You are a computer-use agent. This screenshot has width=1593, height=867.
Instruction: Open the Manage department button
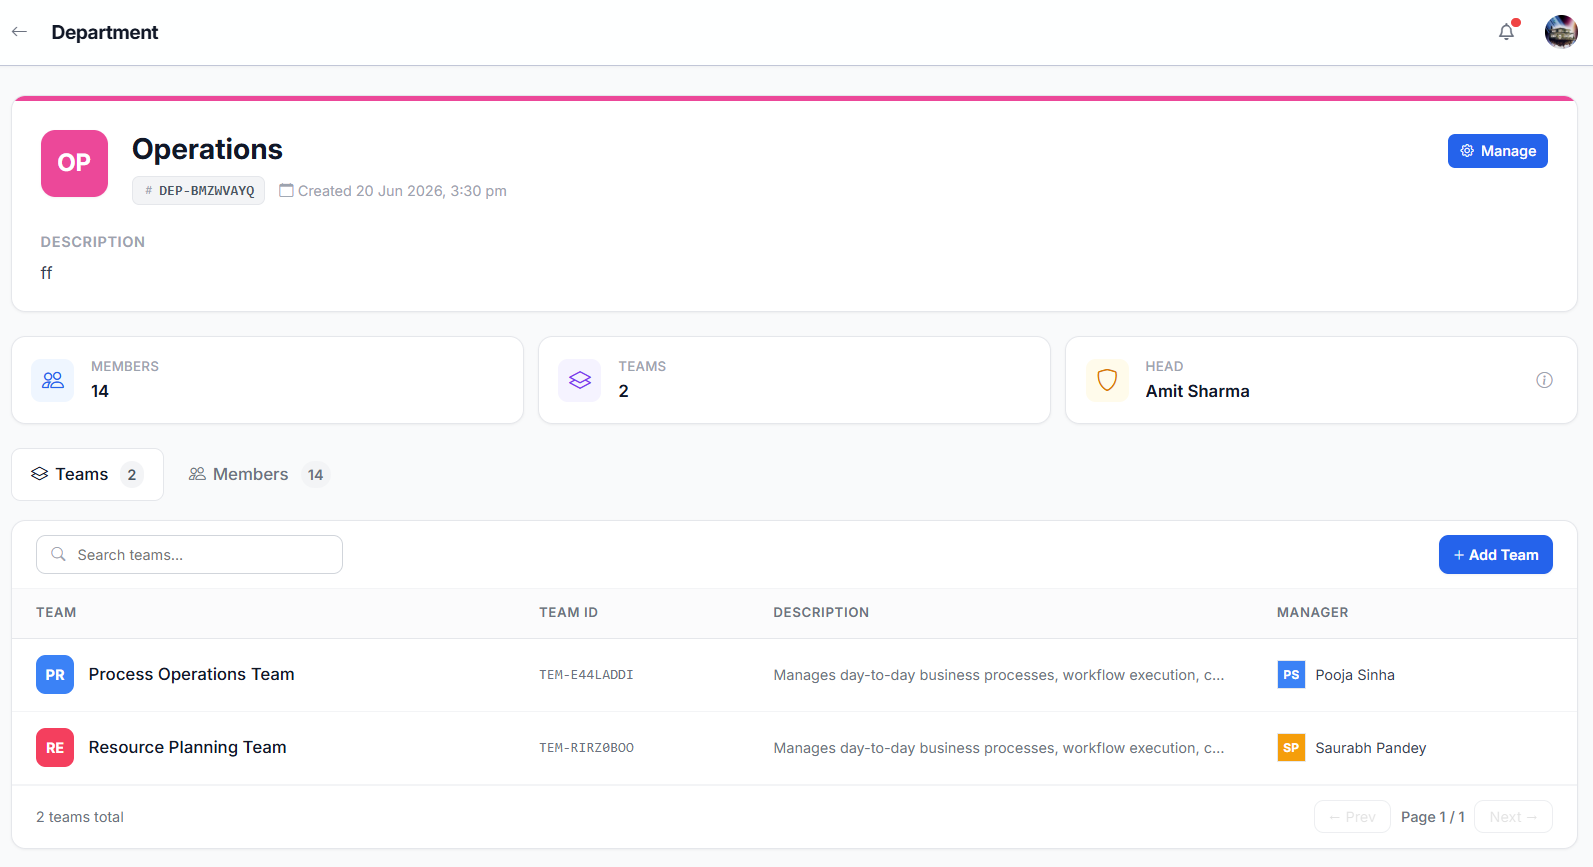point(1497,151)
